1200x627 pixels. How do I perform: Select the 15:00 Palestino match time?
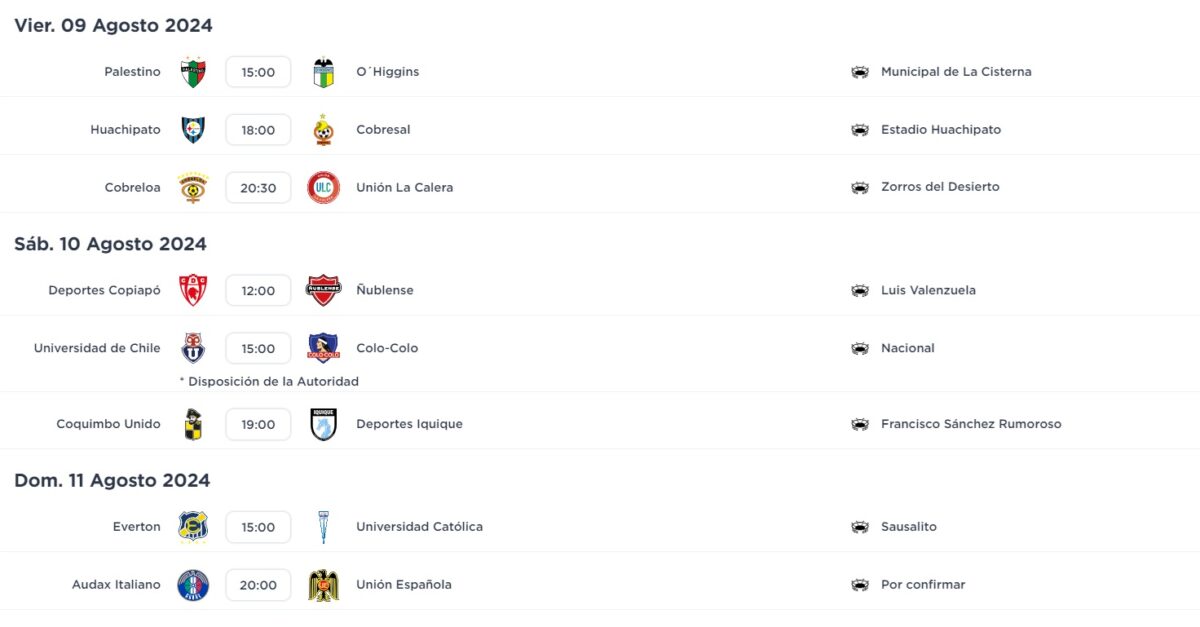[258, 72]
